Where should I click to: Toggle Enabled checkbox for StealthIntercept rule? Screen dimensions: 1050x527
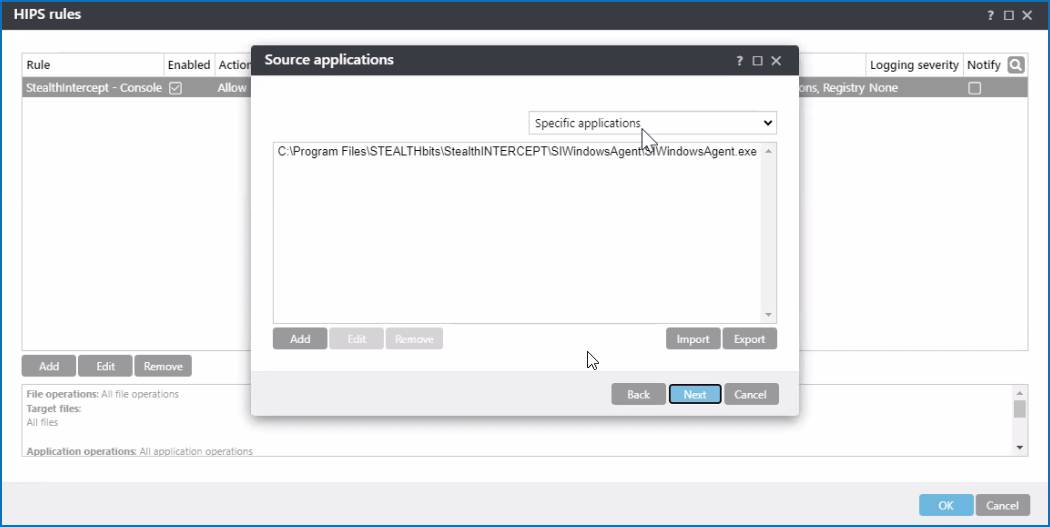tap(175, 88)
